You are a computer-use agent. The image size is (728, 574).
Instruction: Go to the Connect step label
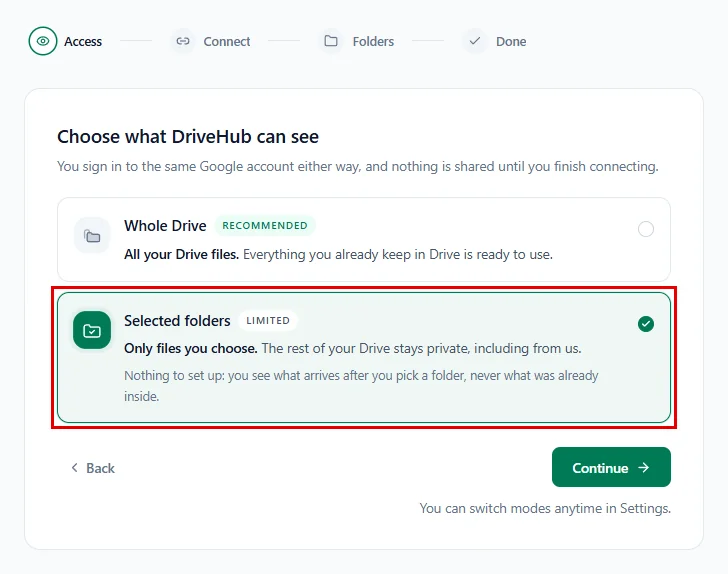click(227, 42)
